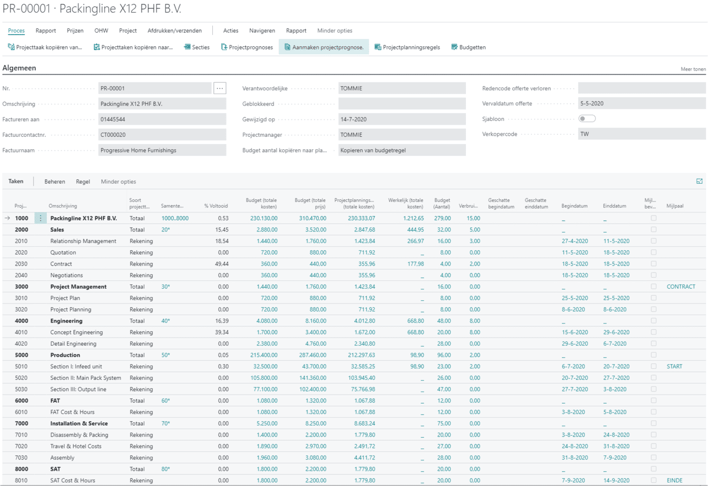Viewport: 708px width, 486px height.
Task: Click the Budgetten icon
Action: 454,47
